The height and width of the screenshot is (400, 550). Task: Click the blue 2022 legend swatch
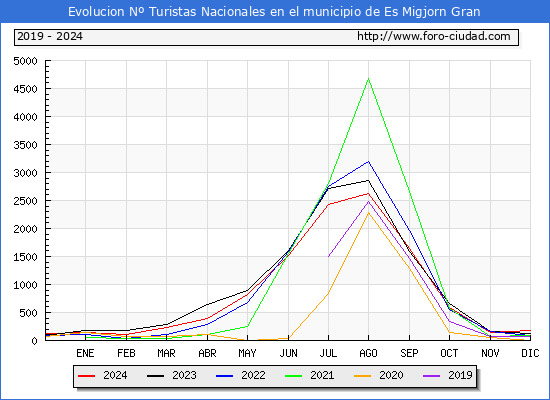tap(224, 376)
